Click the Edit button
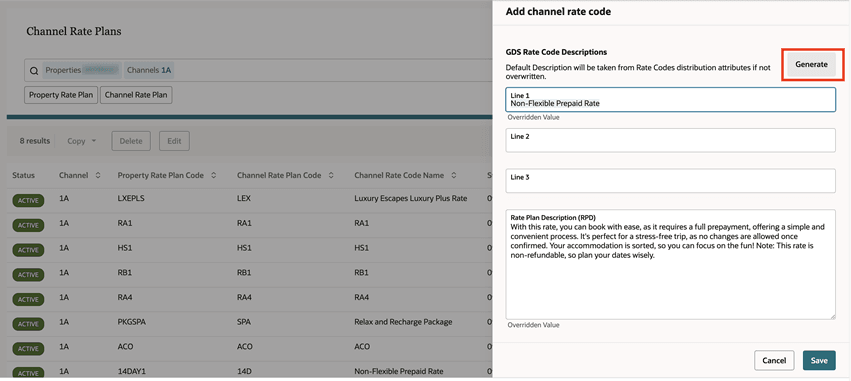 click(x=174, y=141)
